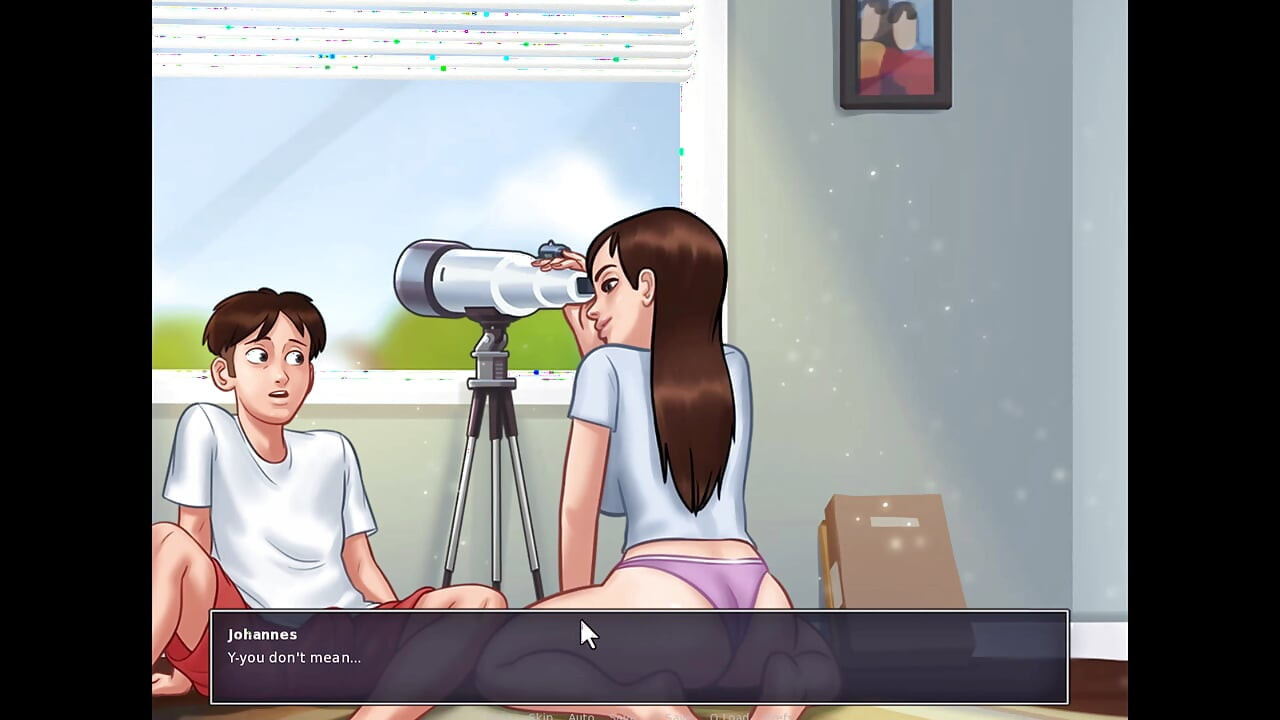The width and height of the screenshot is (1280, 720).
Task: Choose Q.Load in the quick menu
Action: 729,716
